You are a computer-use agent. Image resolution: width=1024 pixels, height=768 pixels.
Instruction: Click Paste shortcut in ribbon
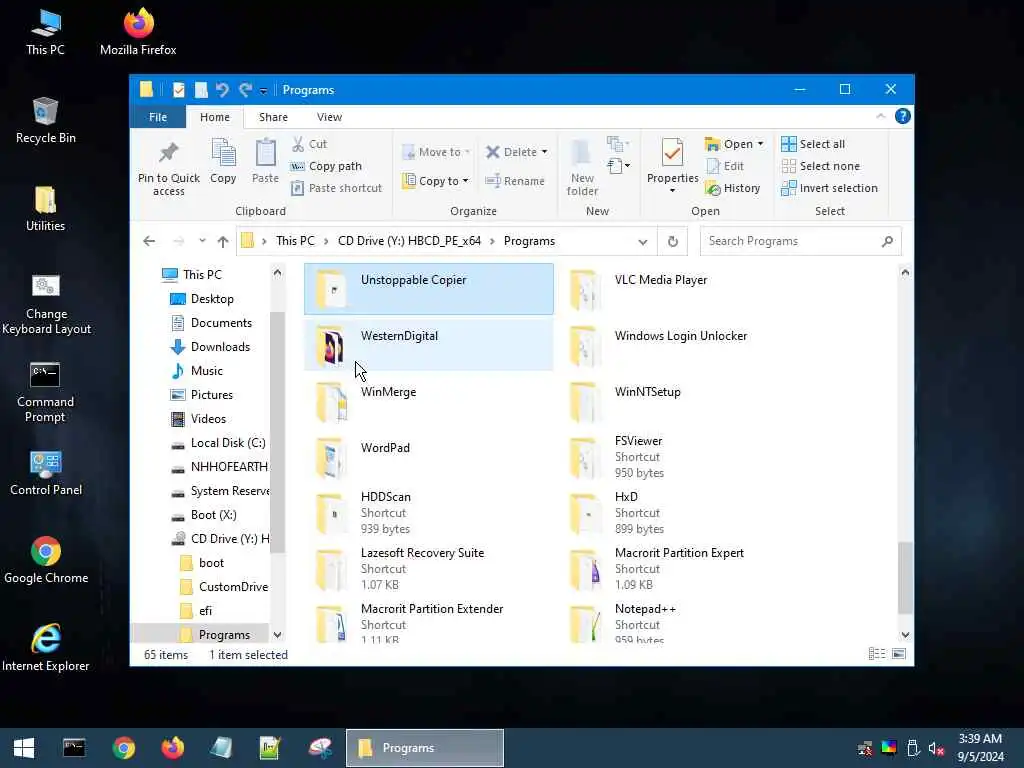[x=336, y=188]
